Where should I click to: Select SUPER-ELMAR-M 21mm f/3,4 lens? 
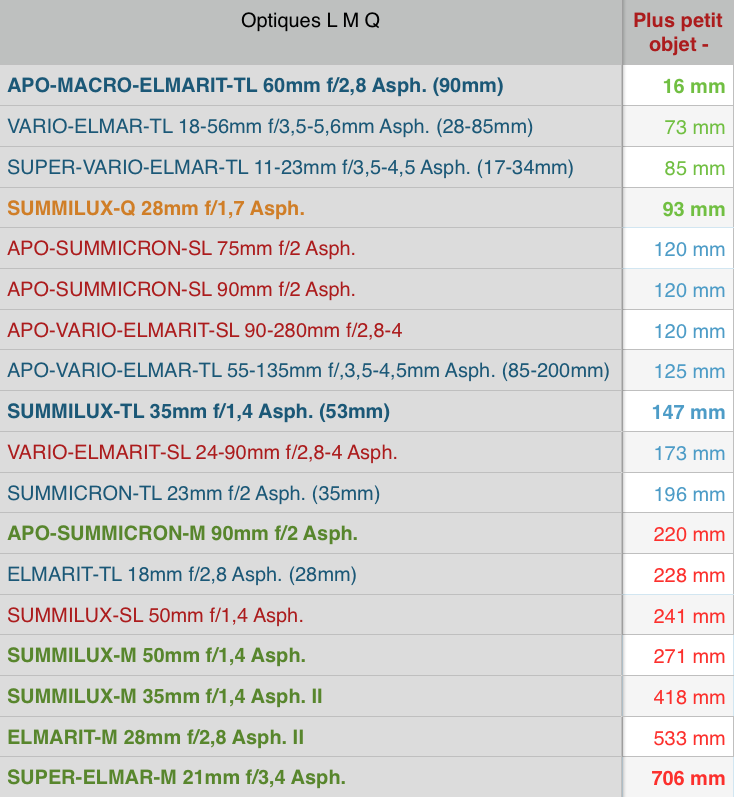tap(176, 777)
